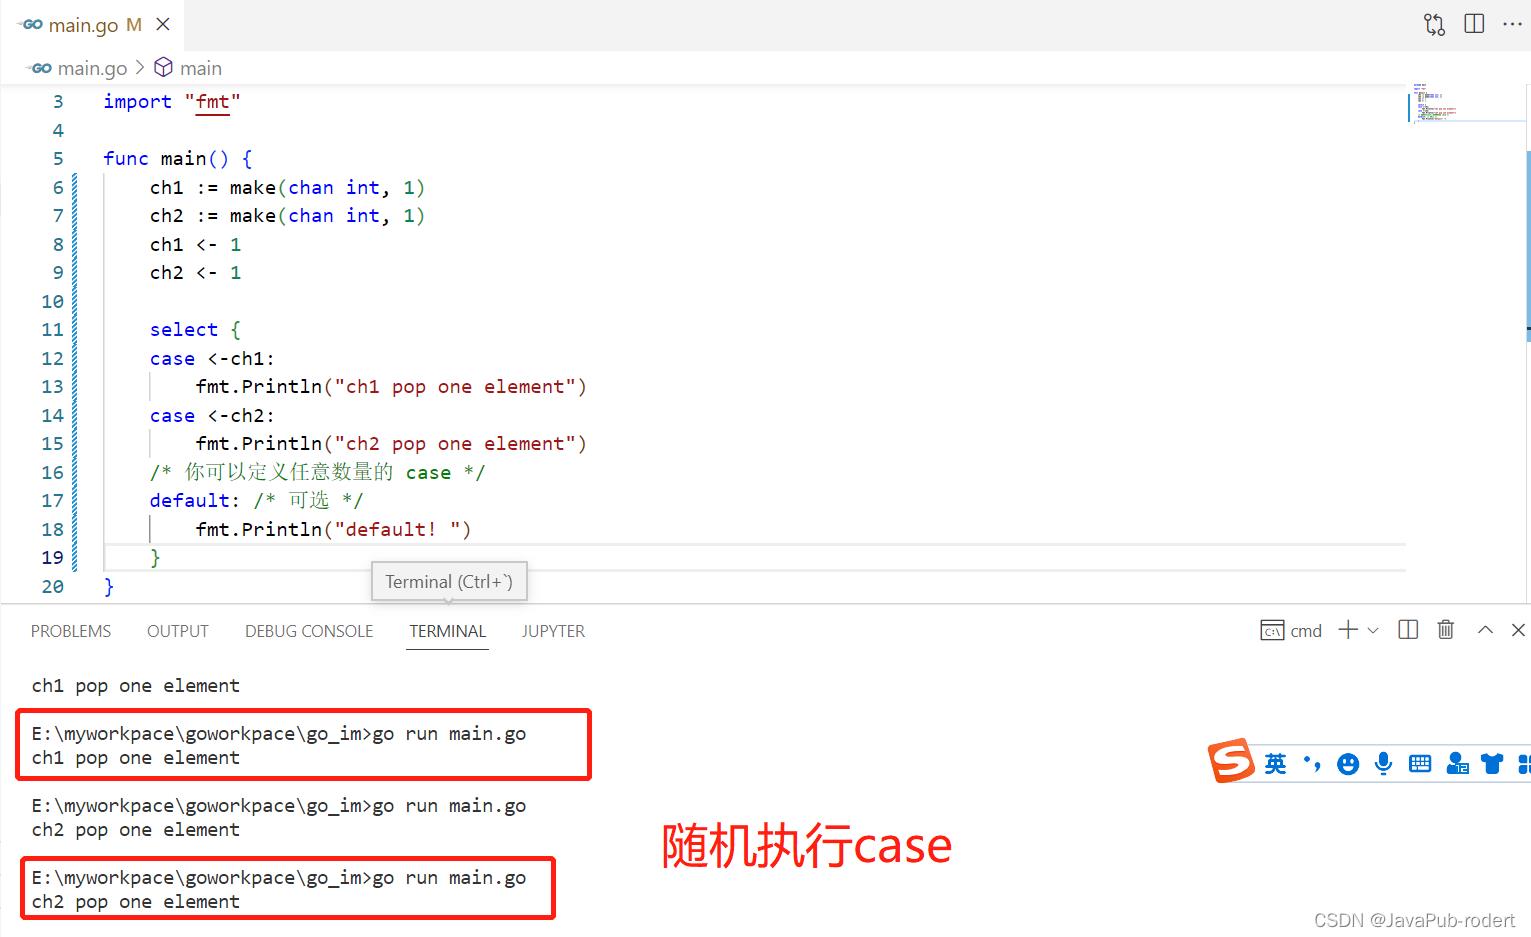
Task: Open the editor More Actions ellipsis
Action: tap(1512, 24)
